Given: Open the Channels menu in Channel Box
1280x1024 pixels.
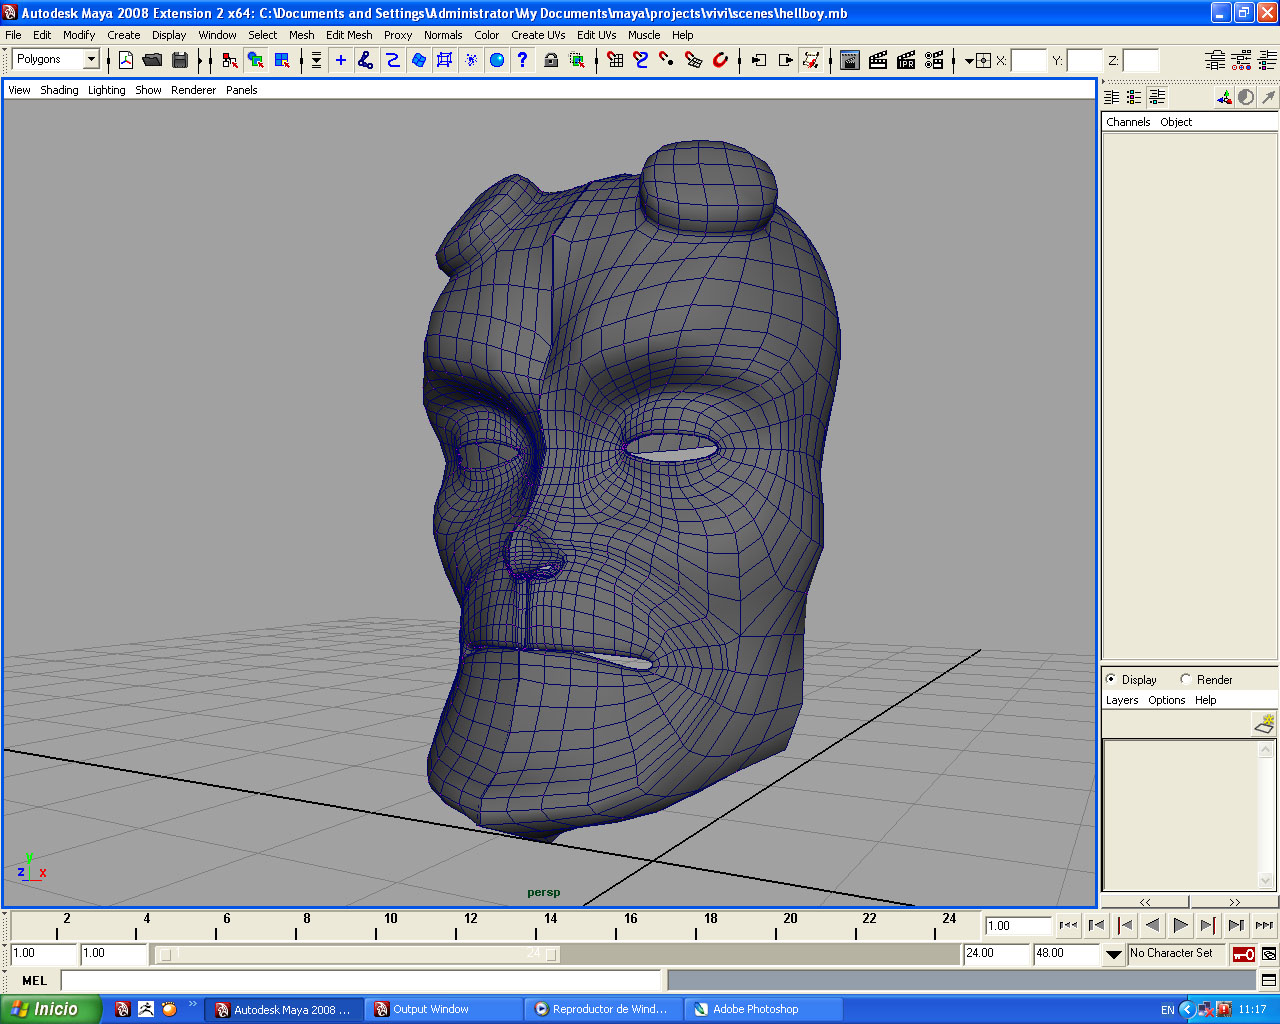Looking at the screenshot, I should (x=1128, y=122).
